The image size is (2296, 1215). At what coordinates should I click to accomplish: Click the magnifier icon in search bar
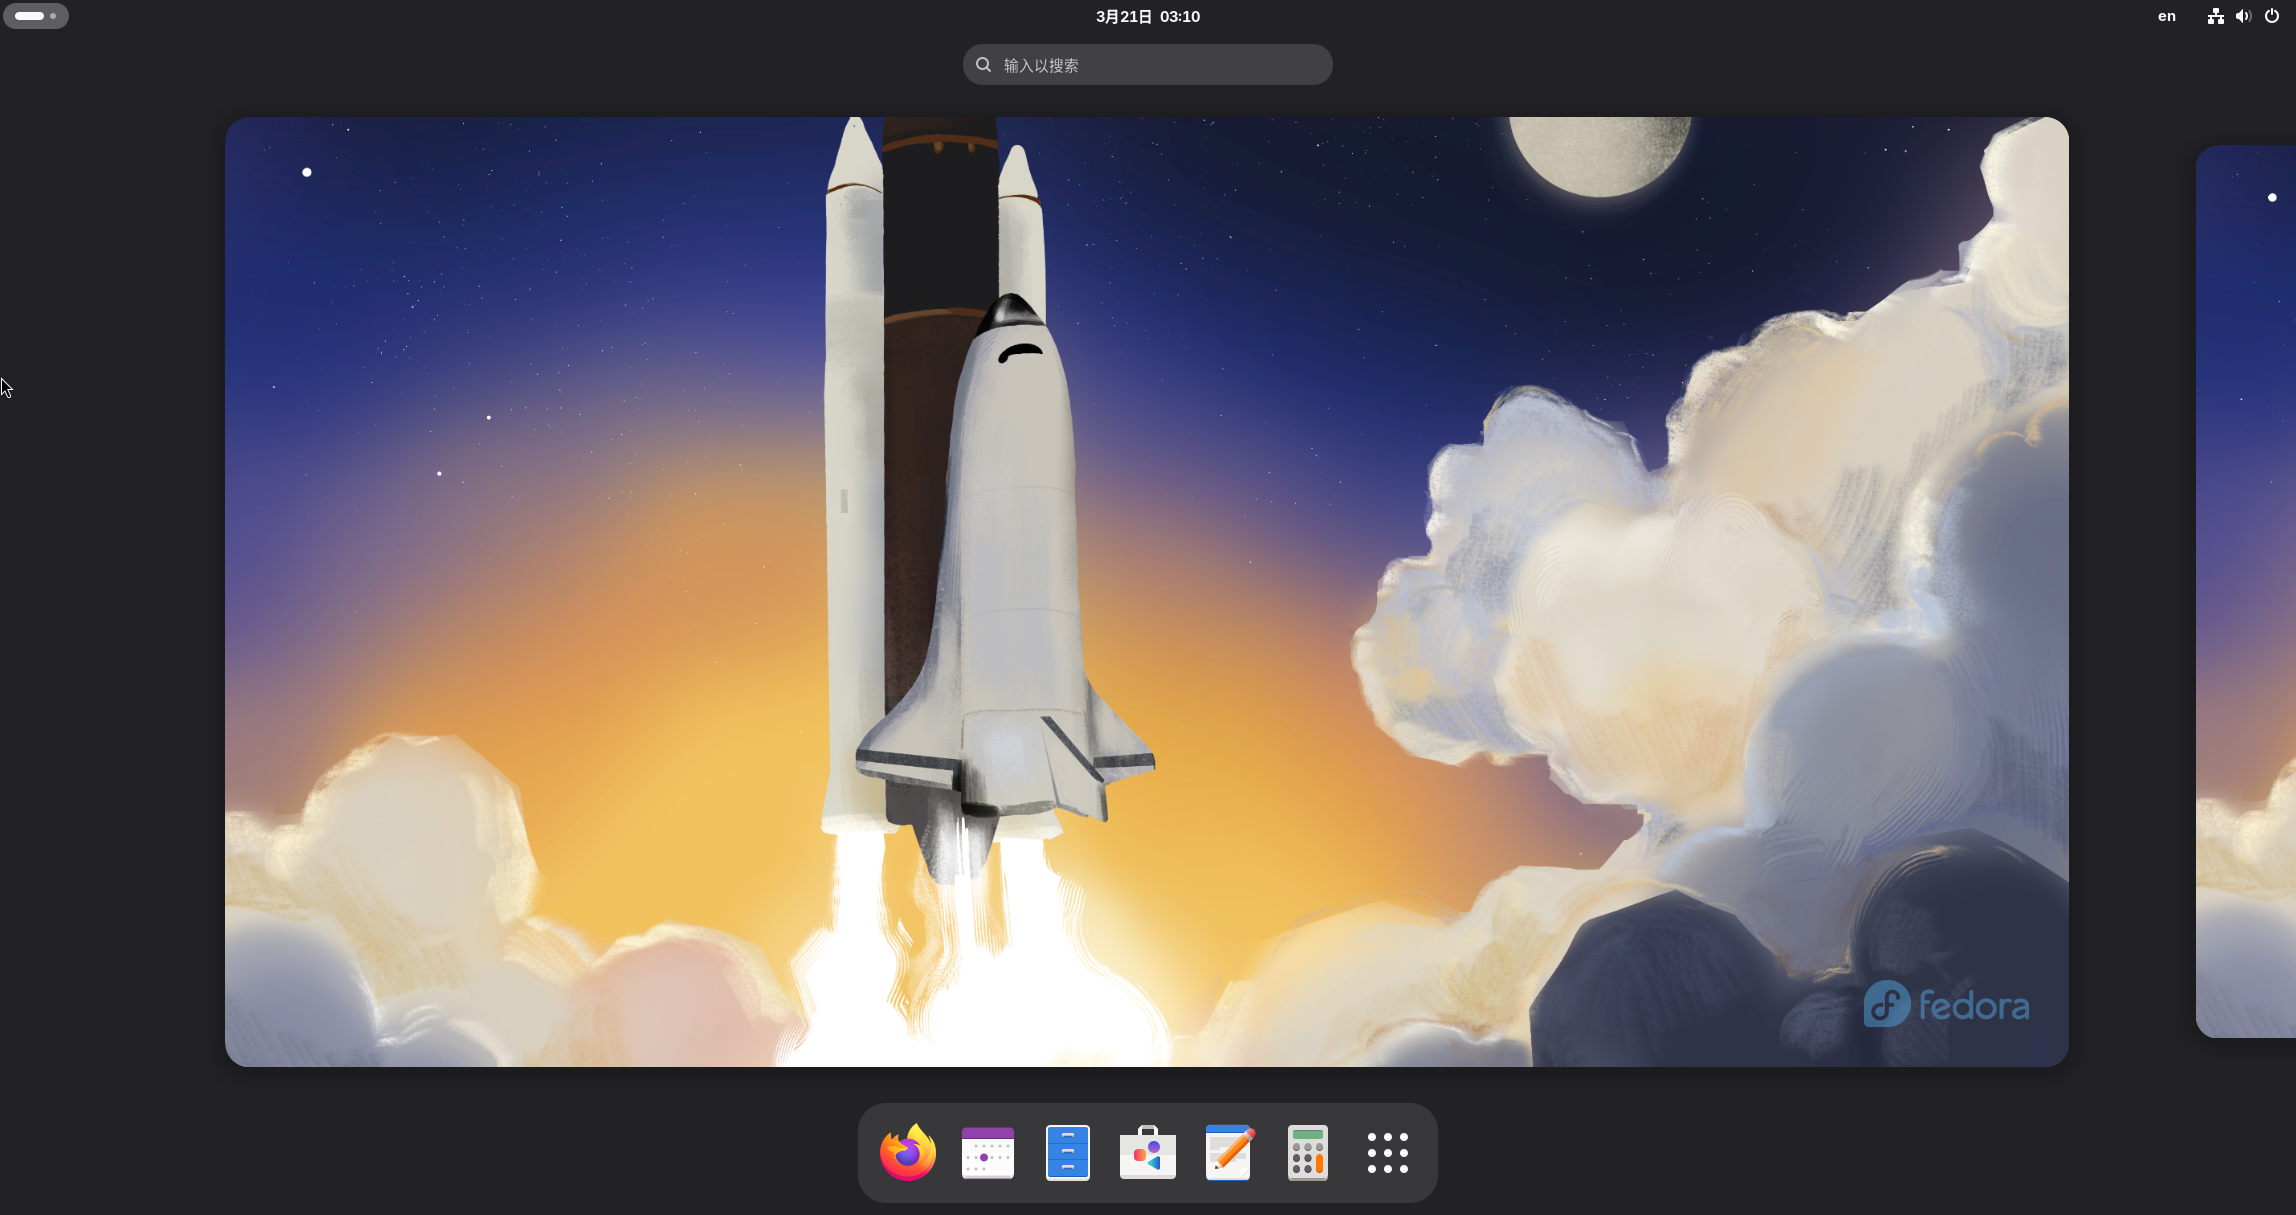984,65
